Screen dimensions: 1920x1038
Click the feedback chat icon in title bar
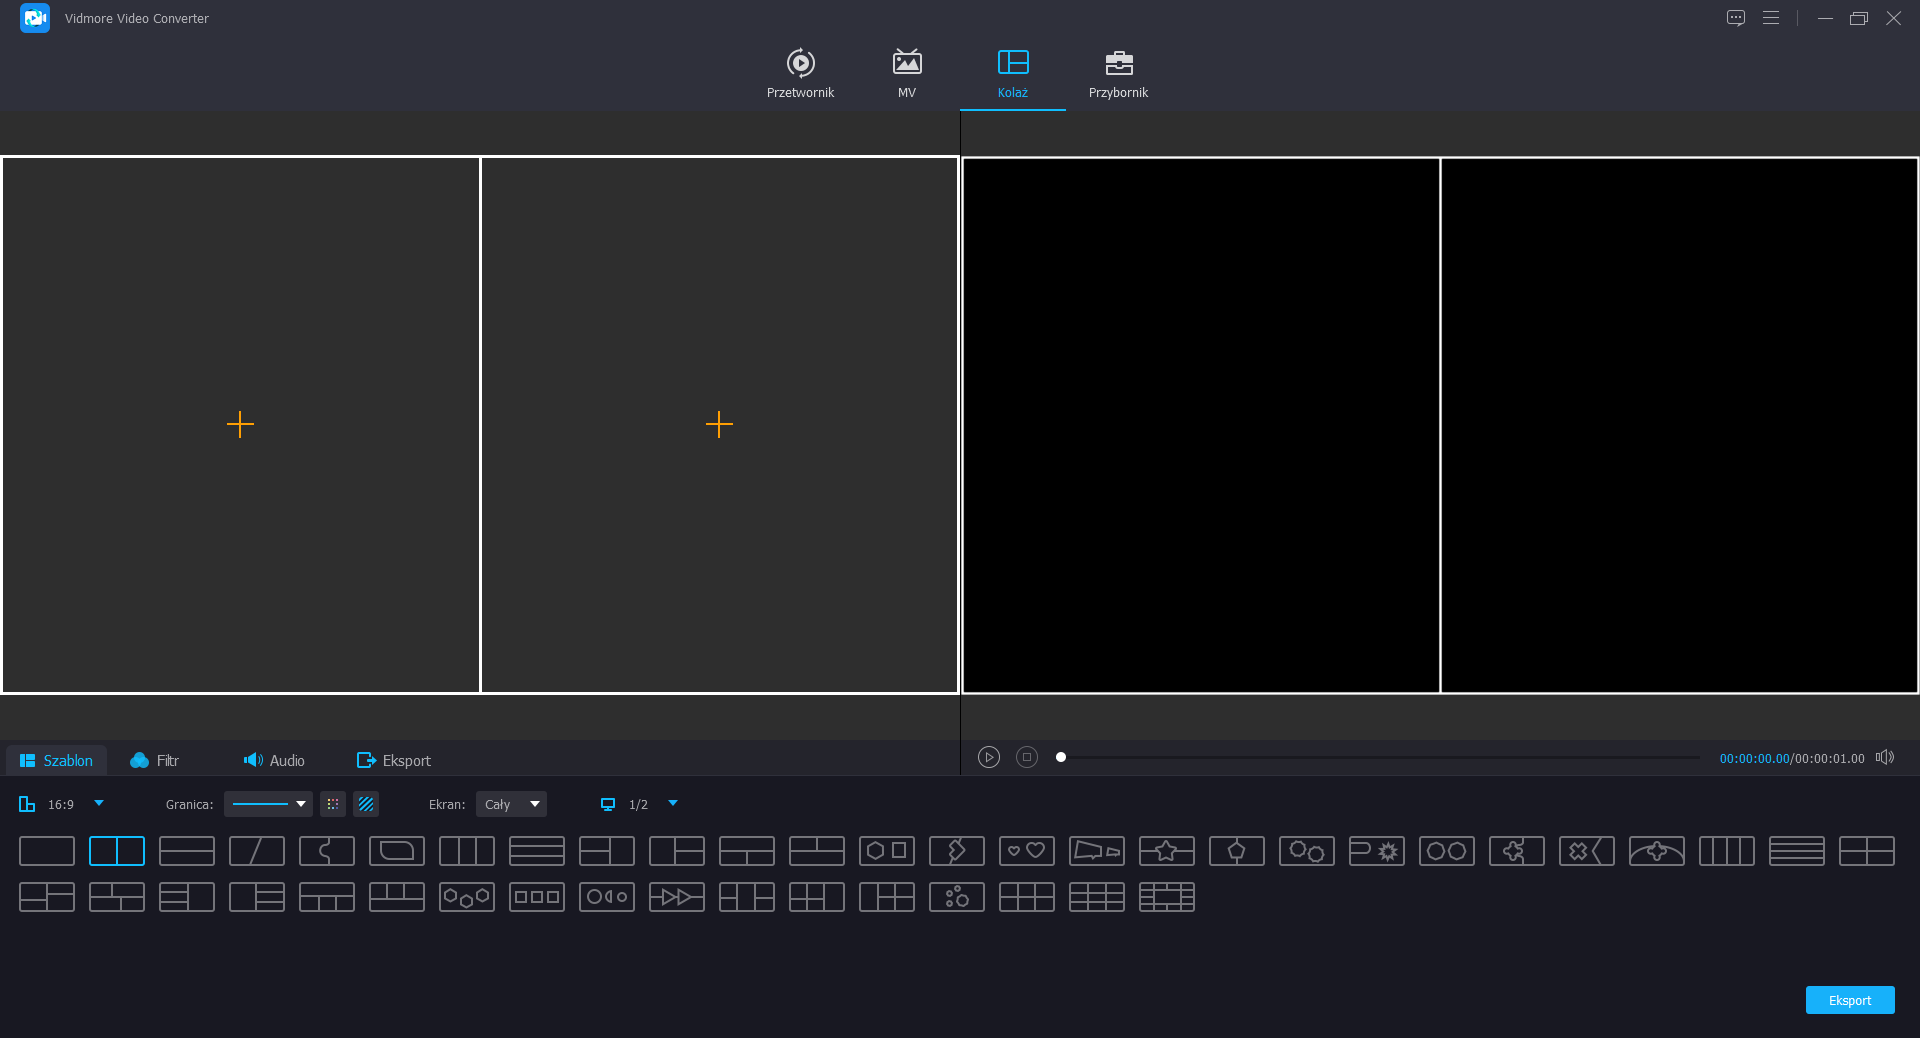1736,18
